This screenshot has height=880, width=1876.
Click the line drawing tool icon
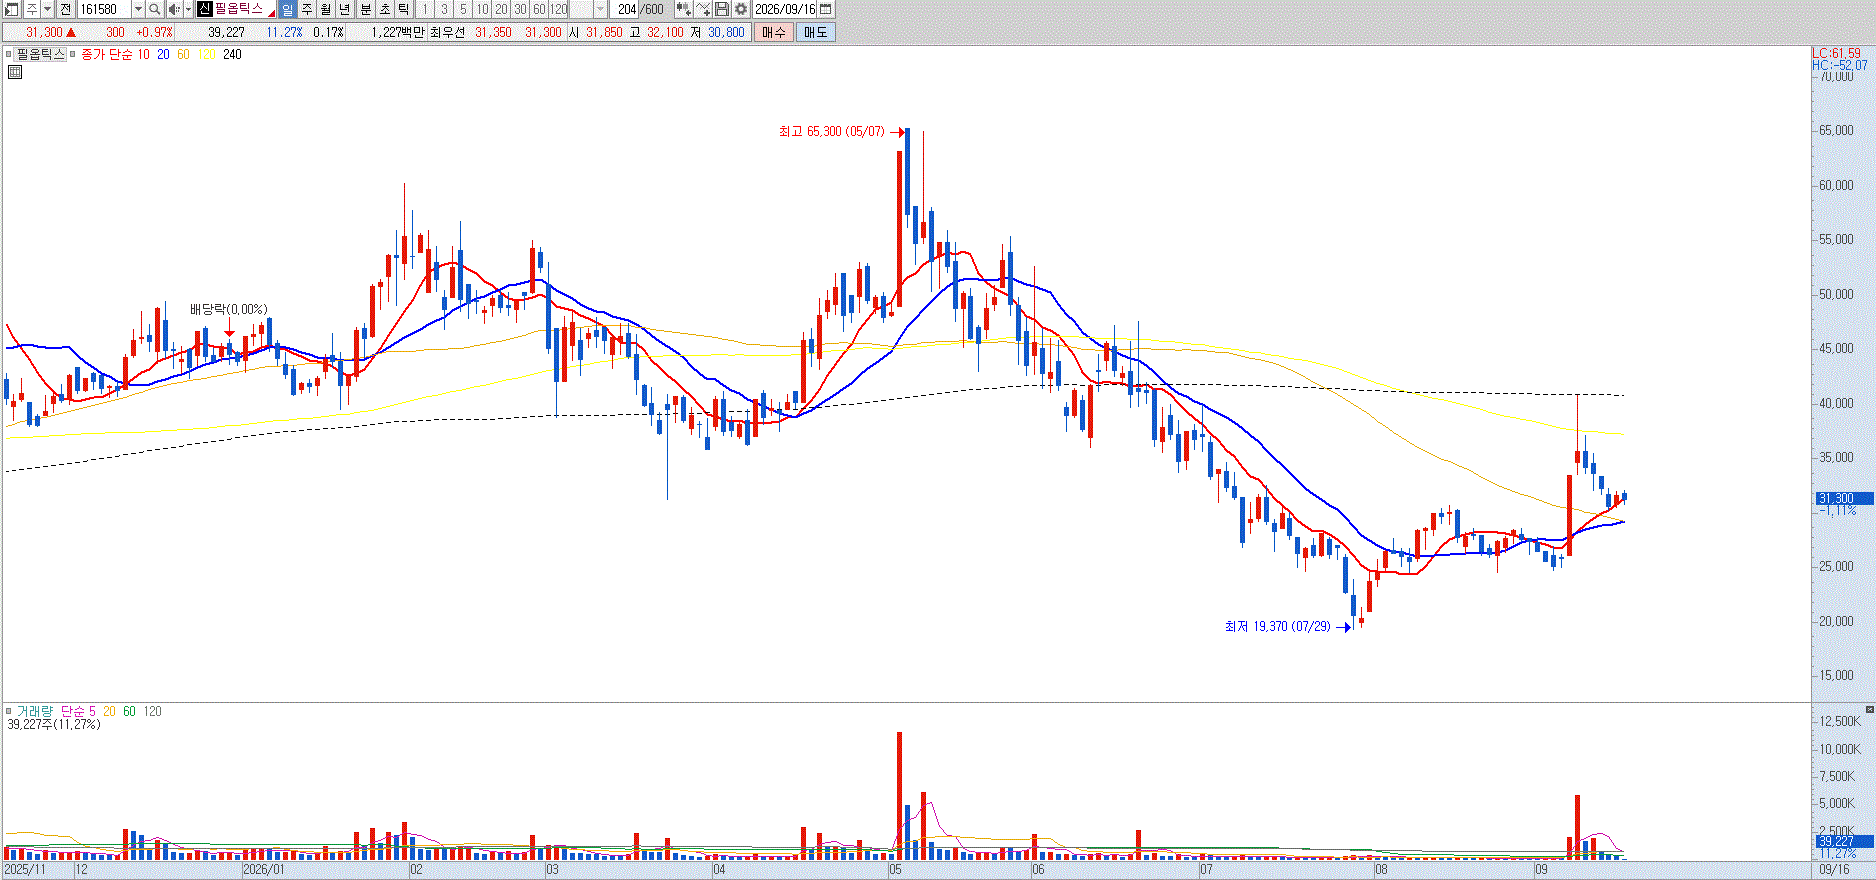tap(703, 9)
